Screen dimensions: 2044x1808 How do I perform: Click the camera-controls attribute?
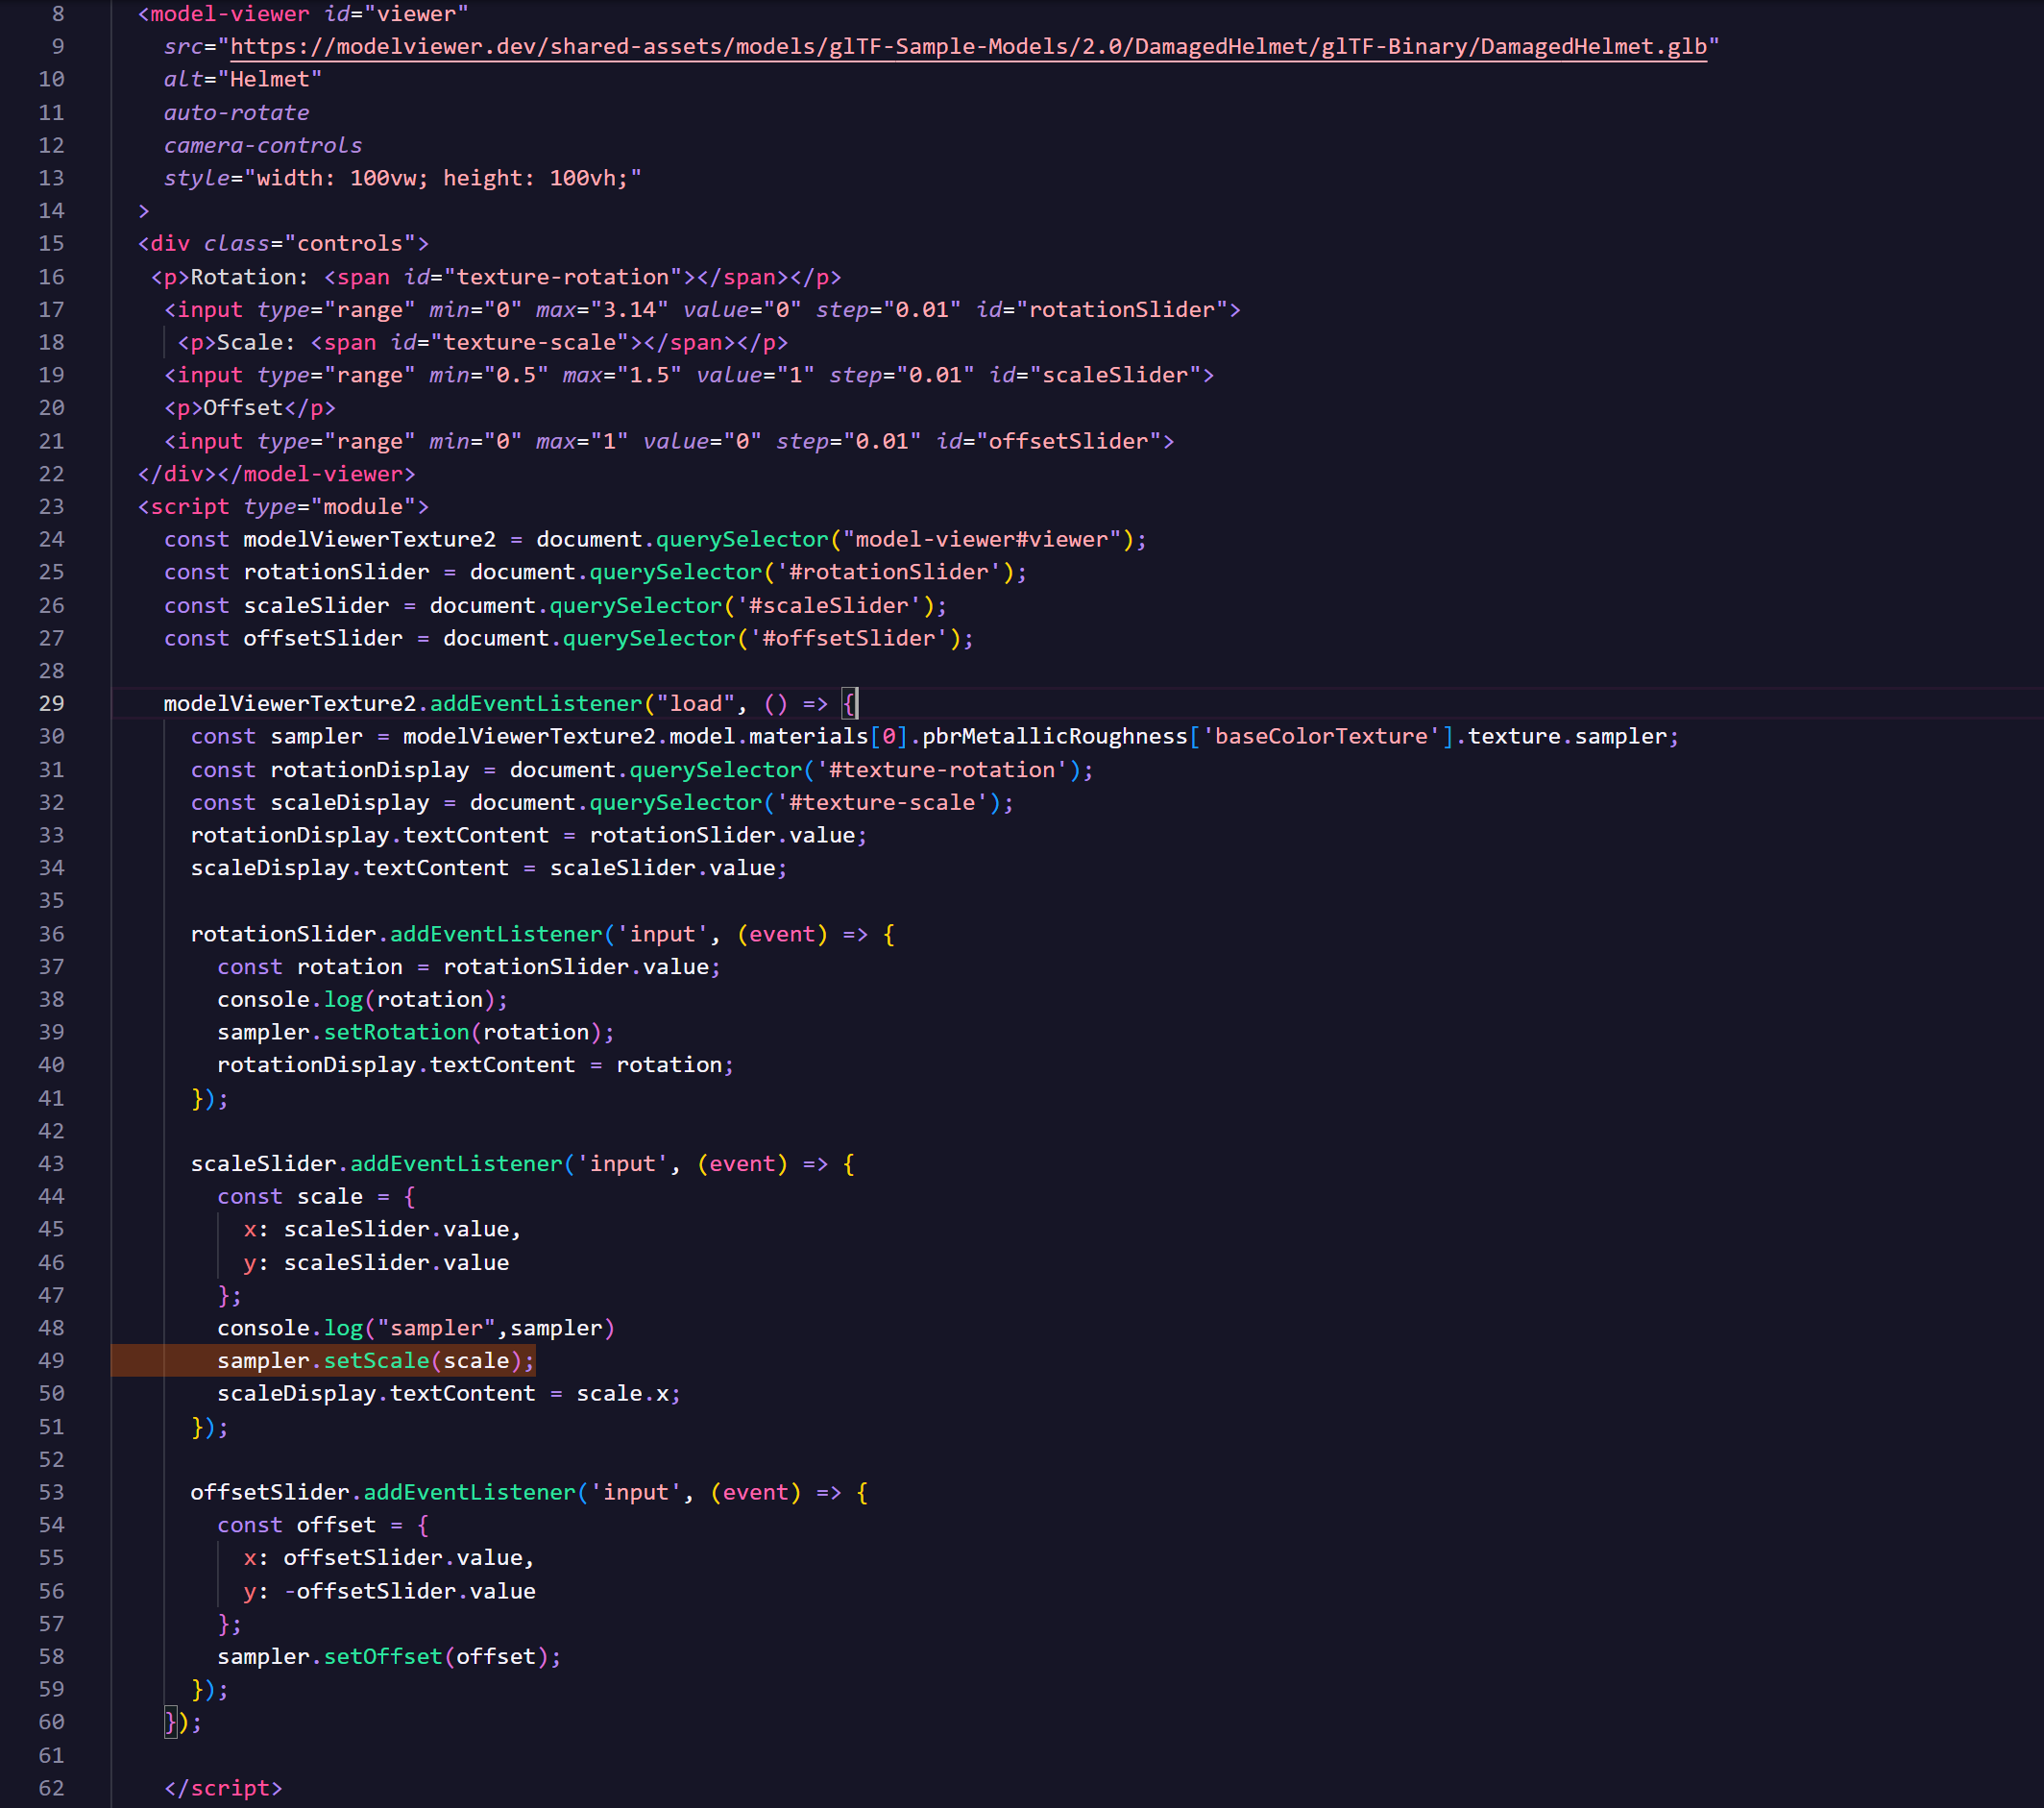262,145
